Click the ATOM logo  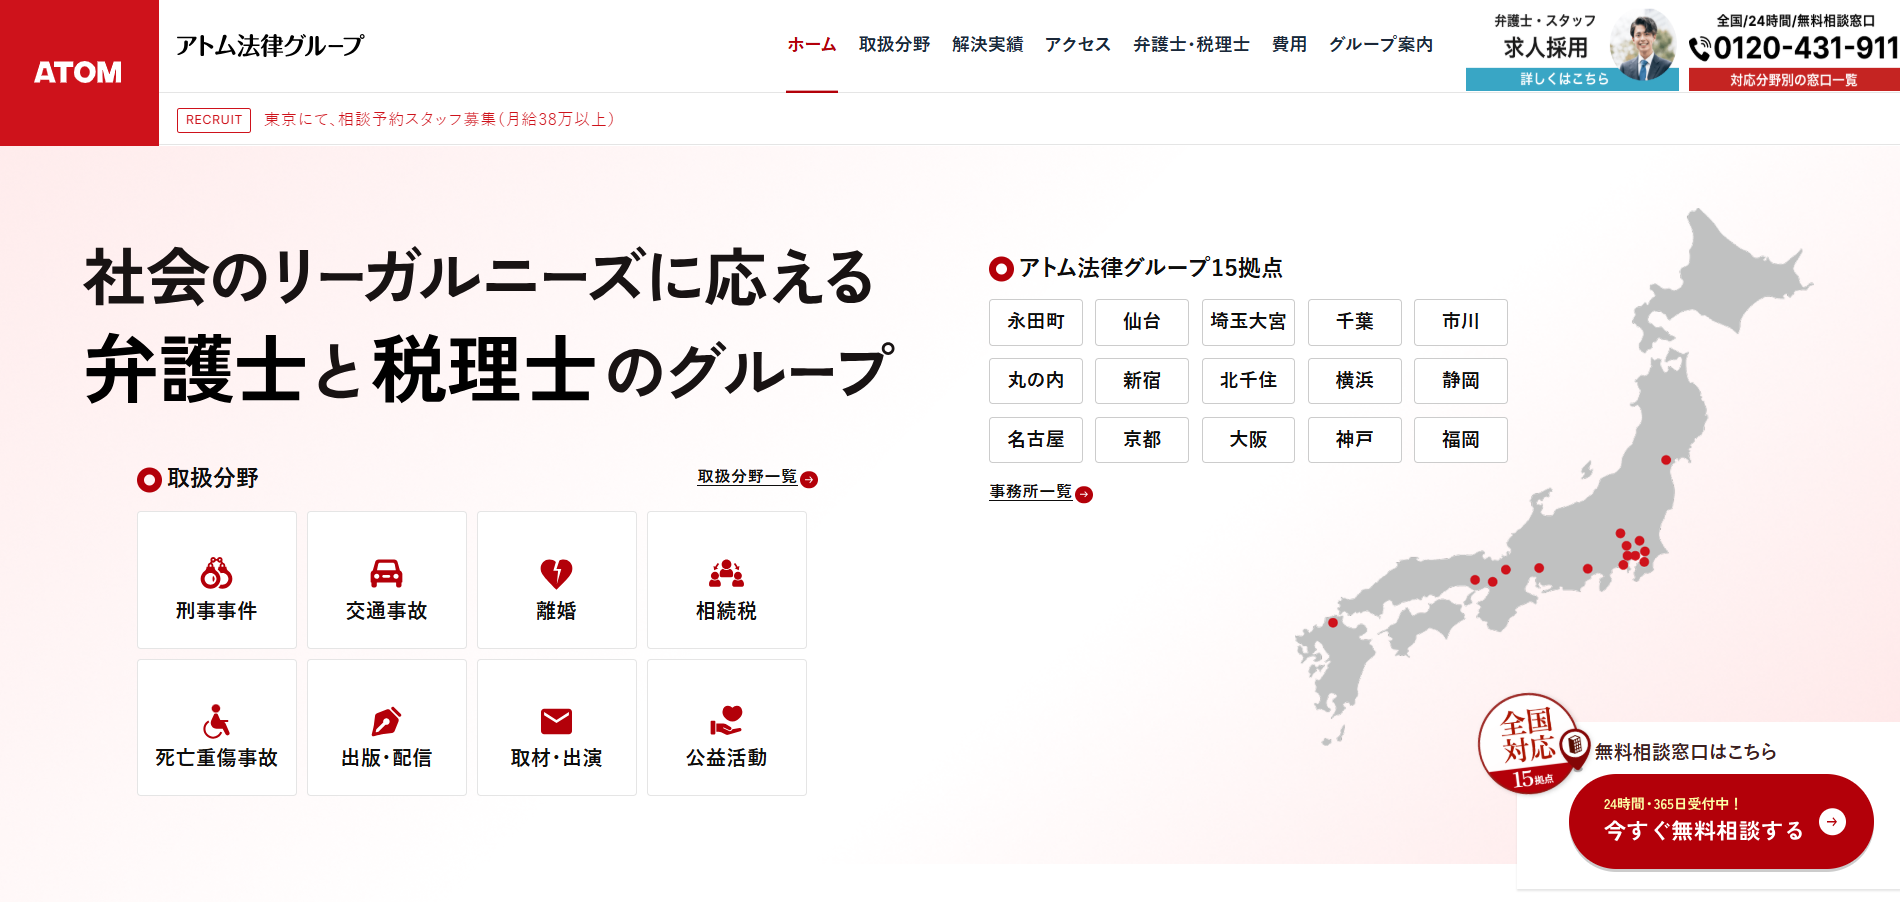click(x=78, y=70)
